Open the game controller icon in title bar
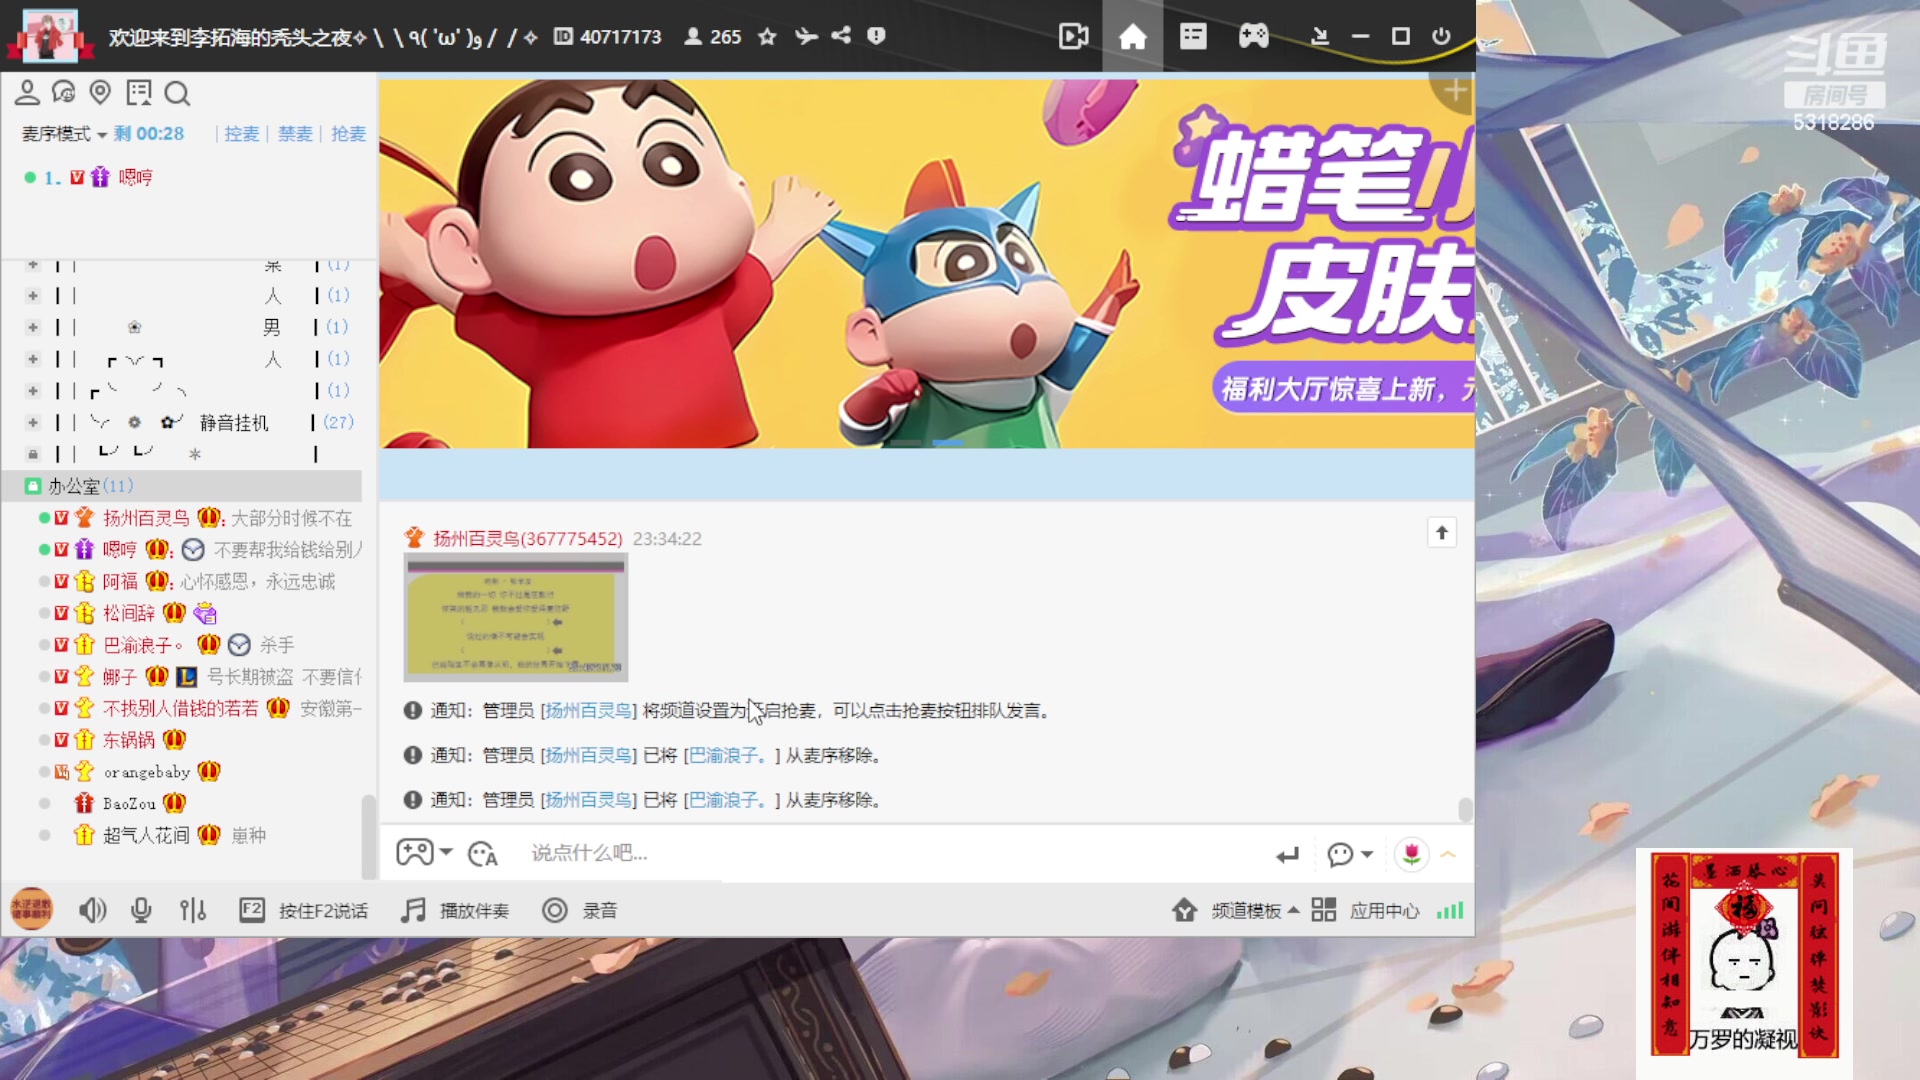The image size is (1920, 1080). pyautogui.click(x=1253, y=37)
